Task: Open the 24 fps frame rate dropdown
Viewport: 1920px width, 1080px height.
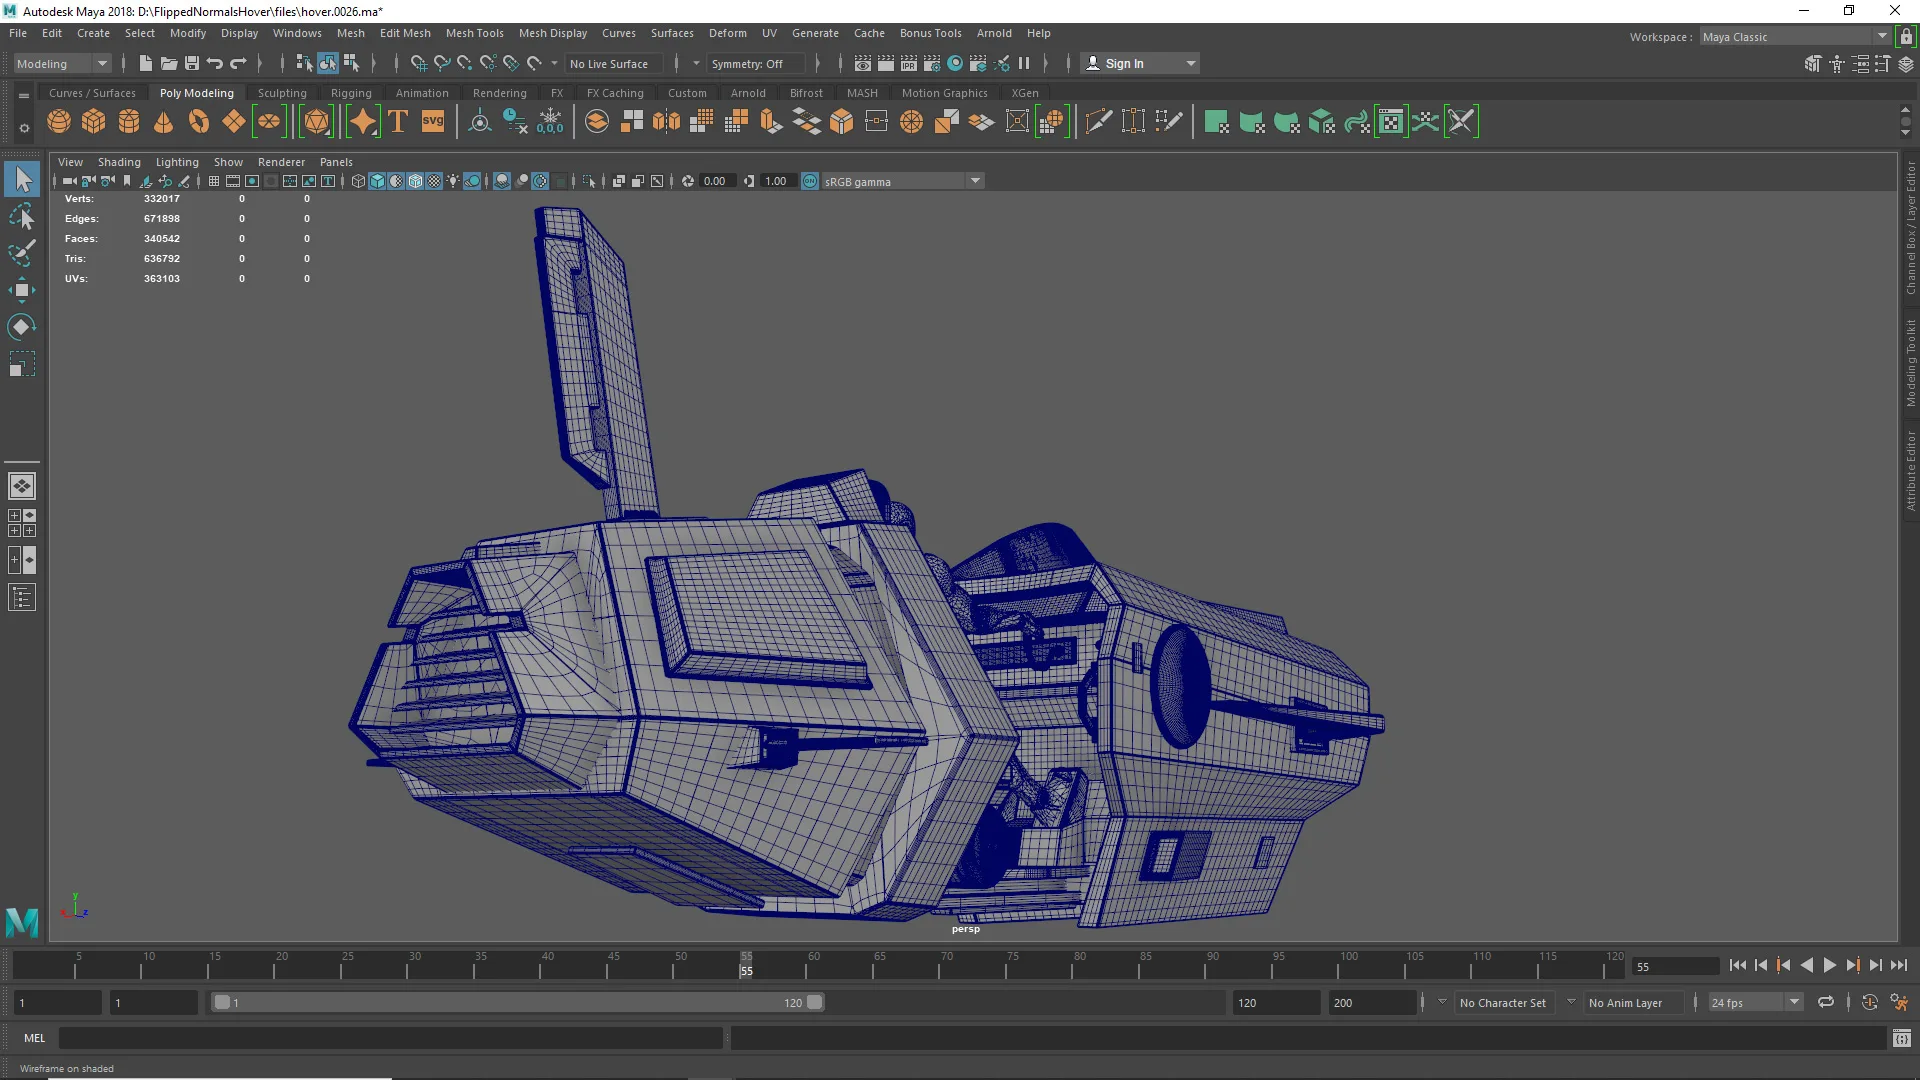Action: pyautogui.click(x=1755, y=1002)
